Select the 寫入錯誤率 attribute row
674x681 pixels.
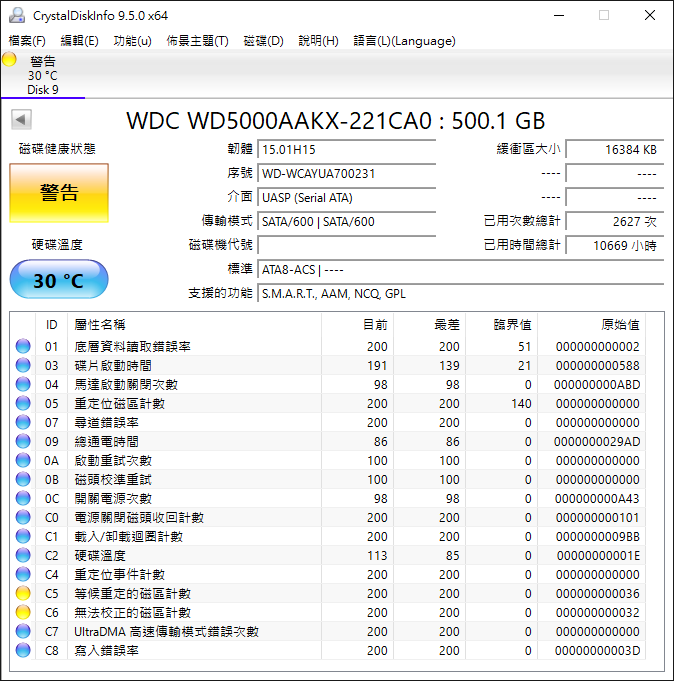pyautogui.click(x=328, y=650)
